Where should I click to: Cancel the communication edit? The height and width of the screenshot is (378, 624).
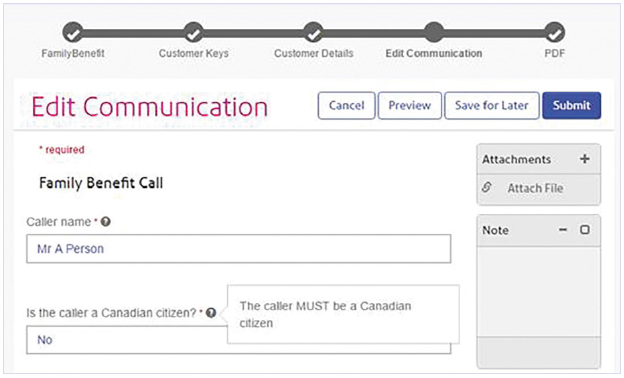point(346,105)
